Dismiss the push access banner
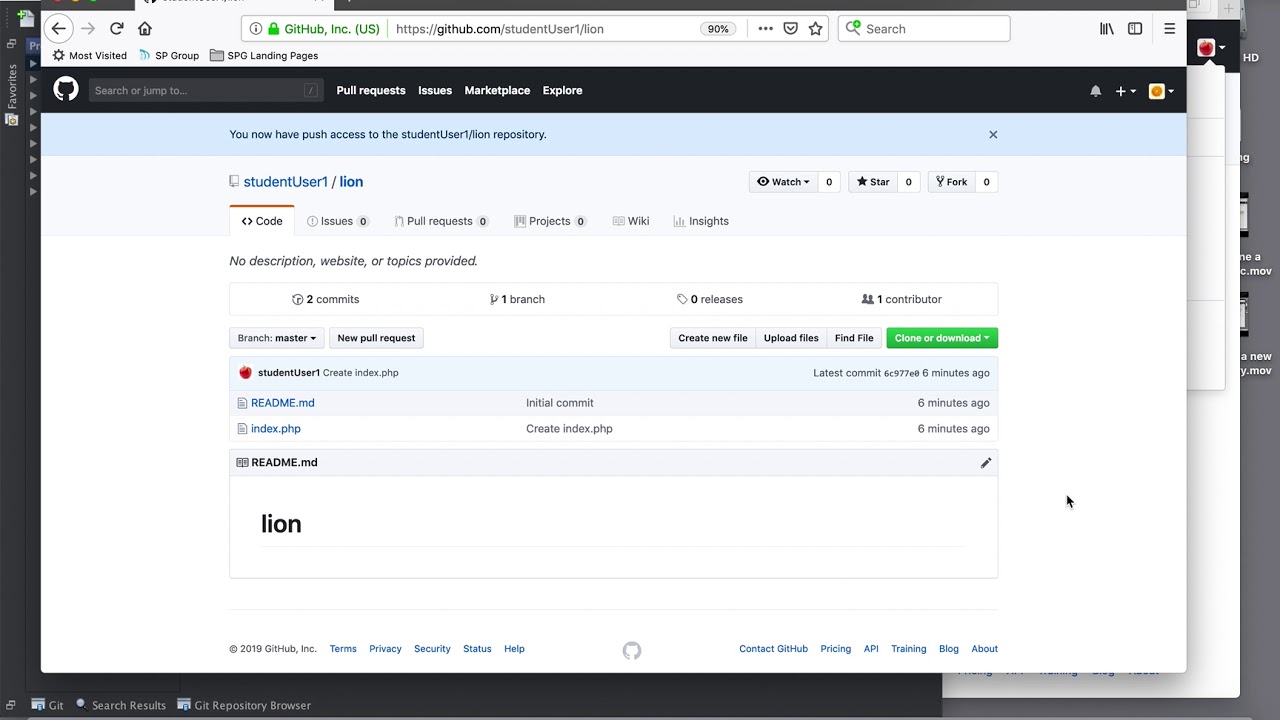 993,134
